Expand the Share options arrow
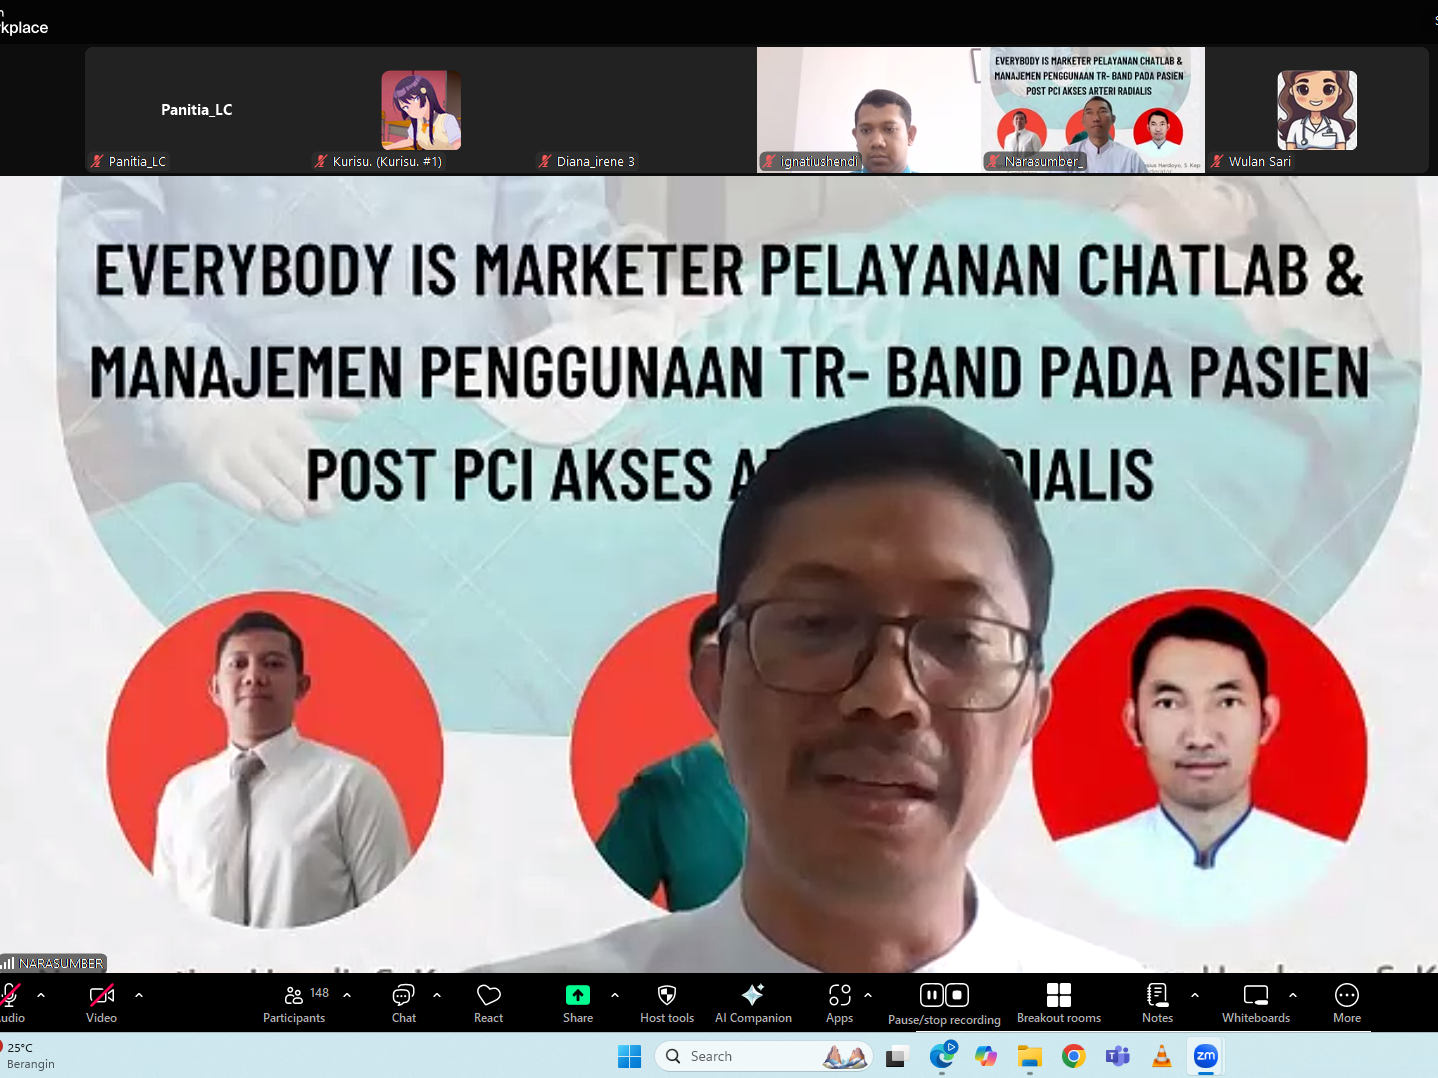 click(x=615, y=995)
